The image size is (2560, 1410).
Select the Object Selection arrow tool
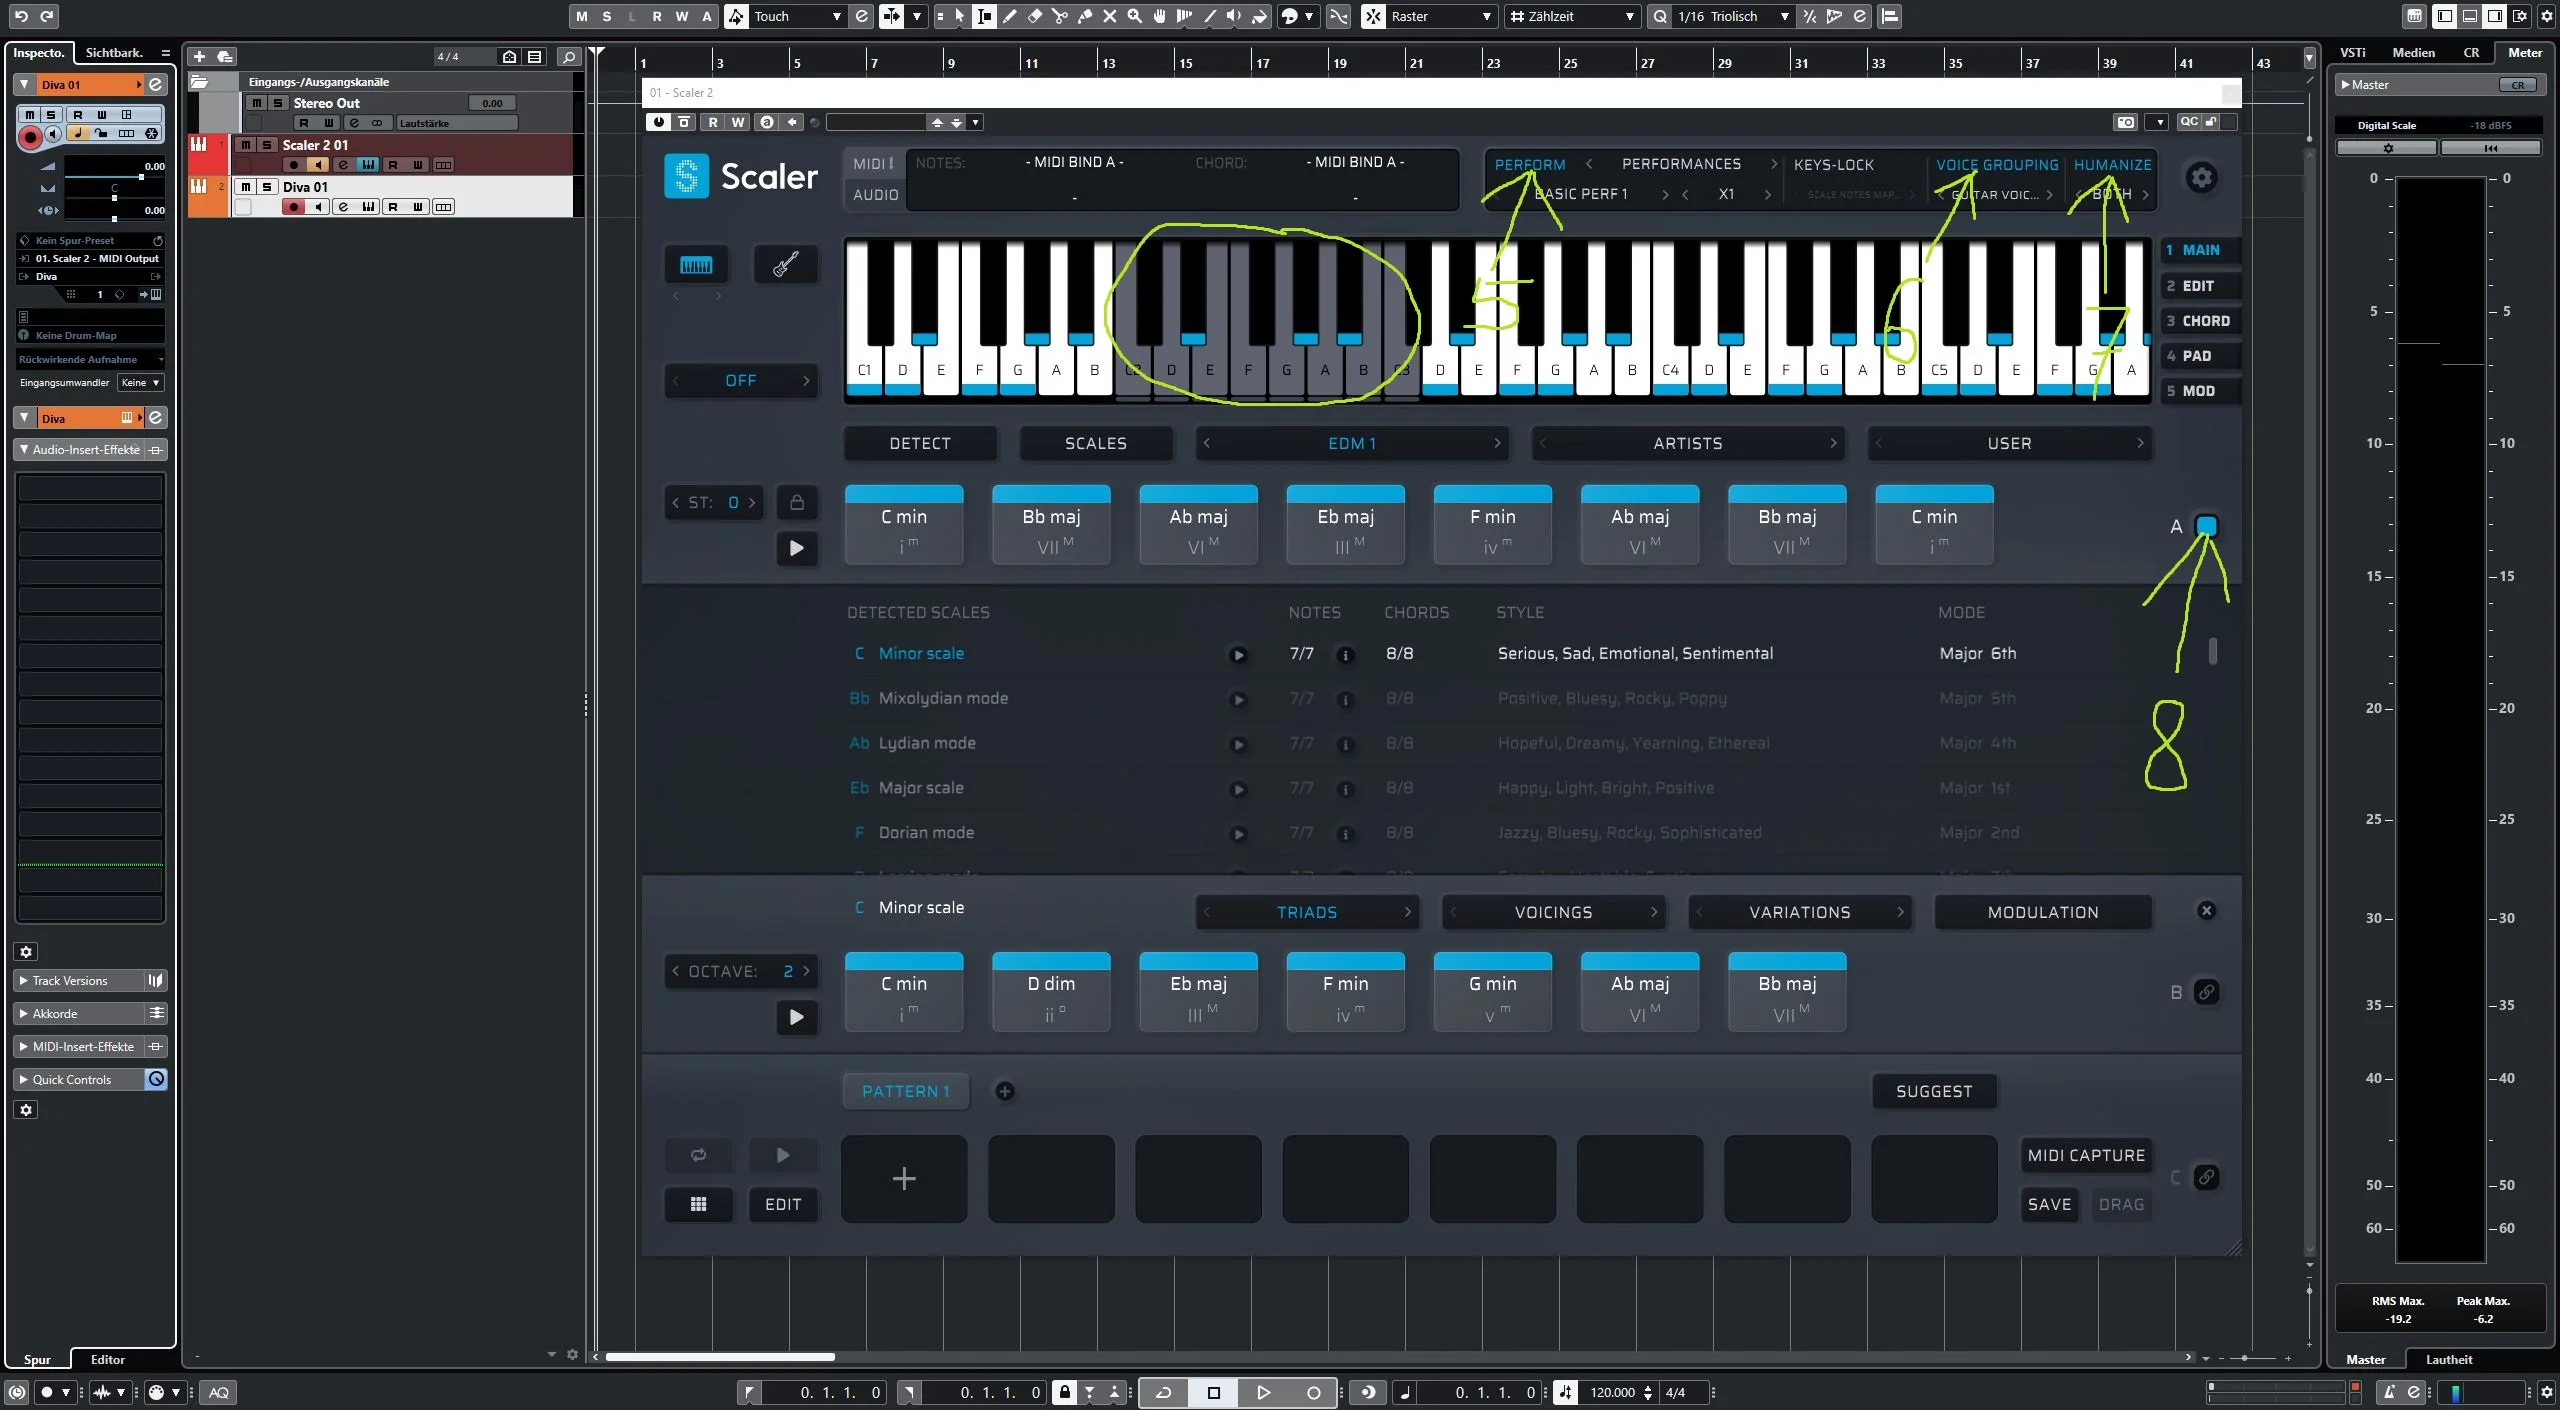[x=960, y=16]
